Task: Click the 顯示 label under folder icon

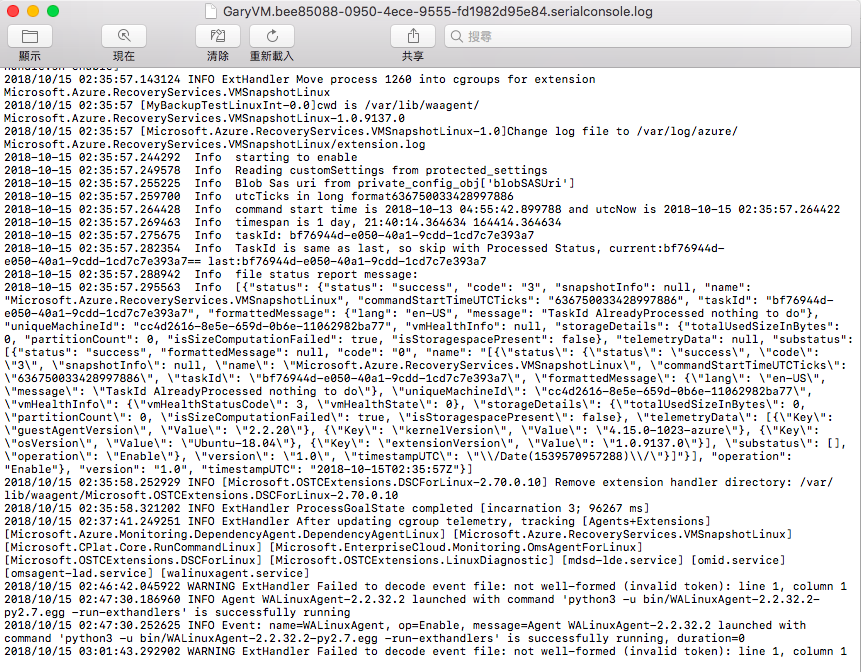Action: [x=30, y=56]
